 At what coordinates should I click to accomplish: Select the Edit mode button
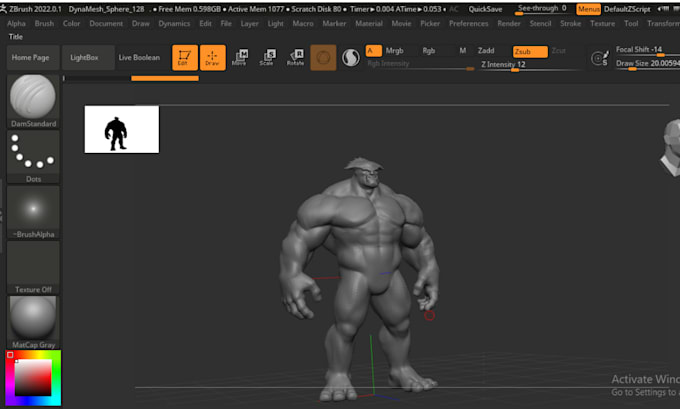click(185, 57)
